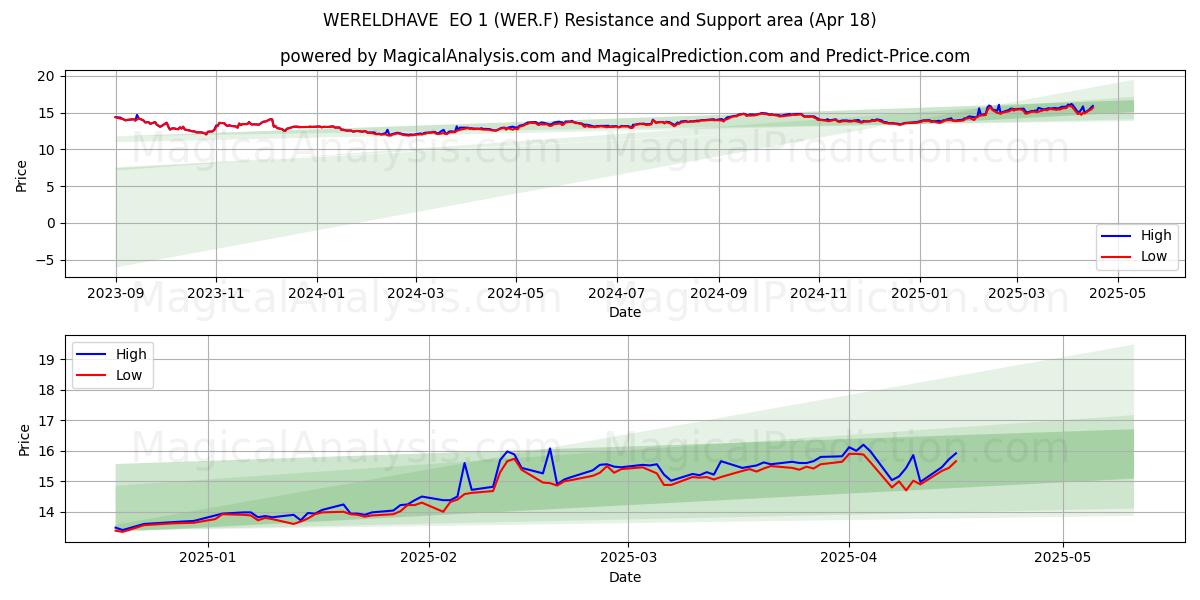The width and height of the screenshot is (1200, 600).
Task: Click the 'Price' y-axis label of top chart
Action: (22, 174)
